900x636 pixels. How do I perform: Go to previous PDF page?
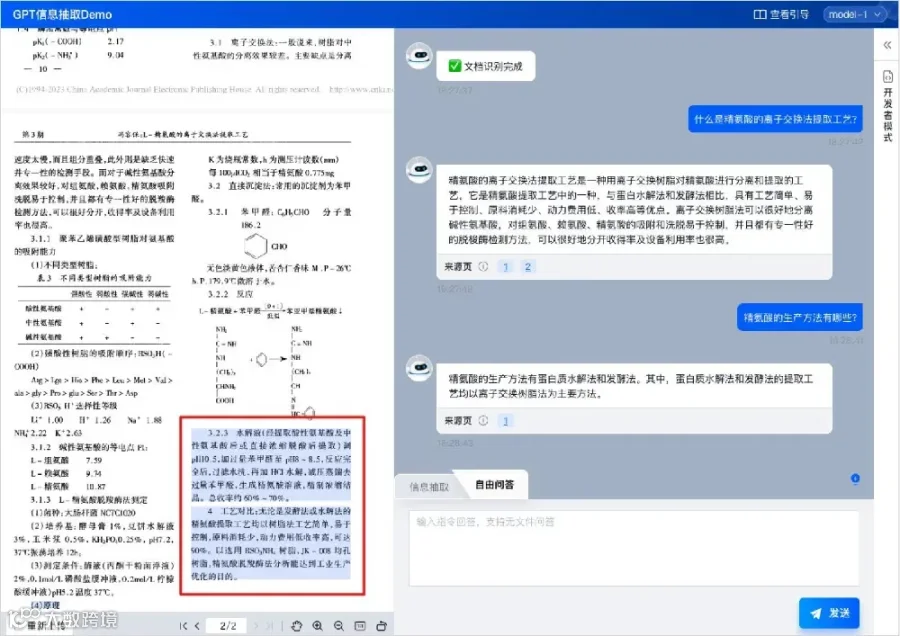click(x=197, y=626)
